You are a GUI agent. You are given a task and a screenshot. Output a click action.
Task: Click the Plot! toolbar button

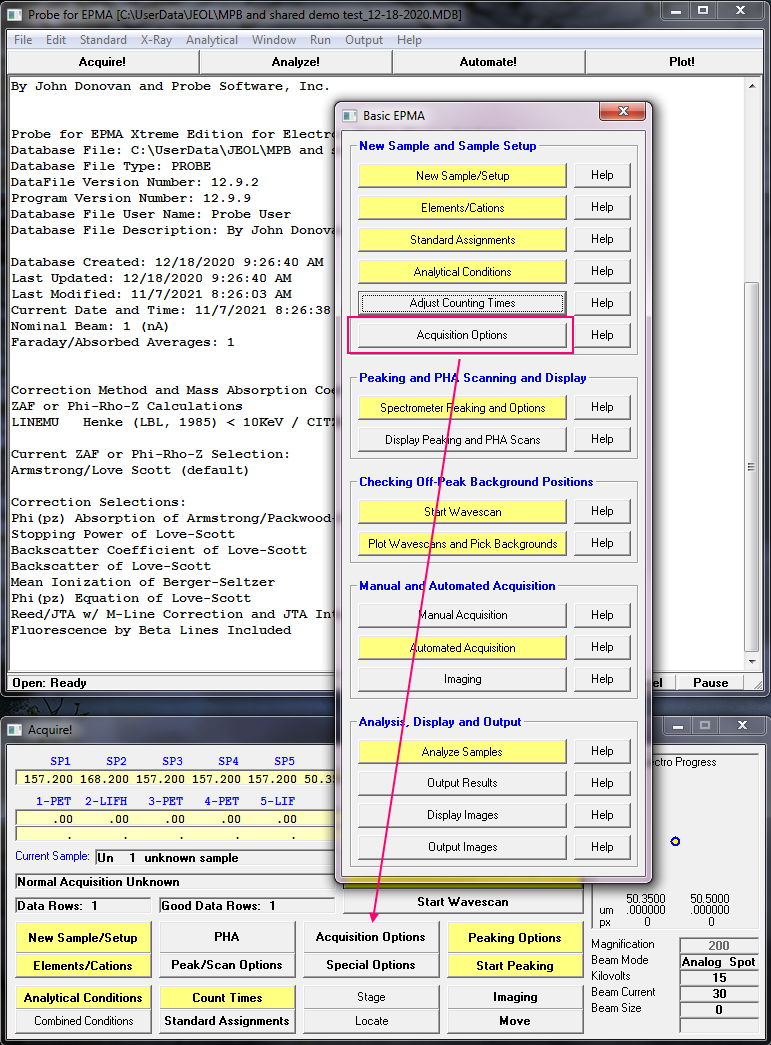pyautogui.click(x=681, y=62)
